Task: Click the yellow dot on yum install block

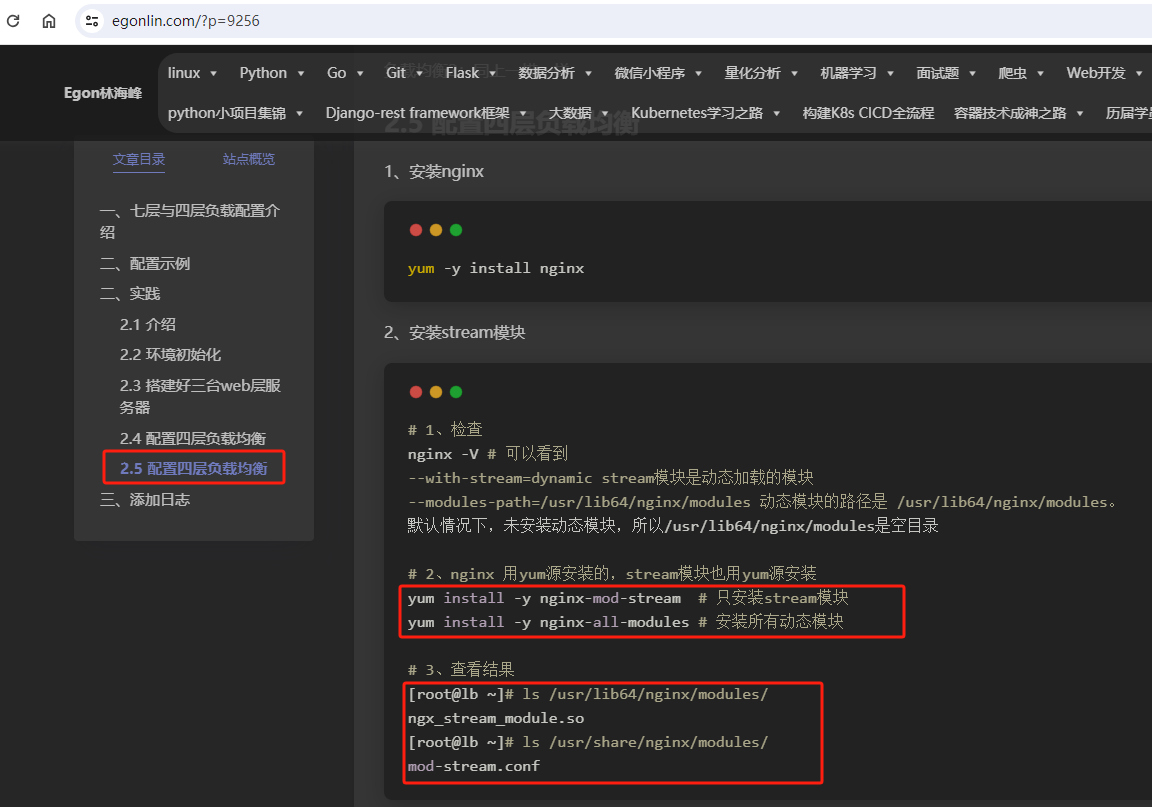Action: (x=436, y=230)
